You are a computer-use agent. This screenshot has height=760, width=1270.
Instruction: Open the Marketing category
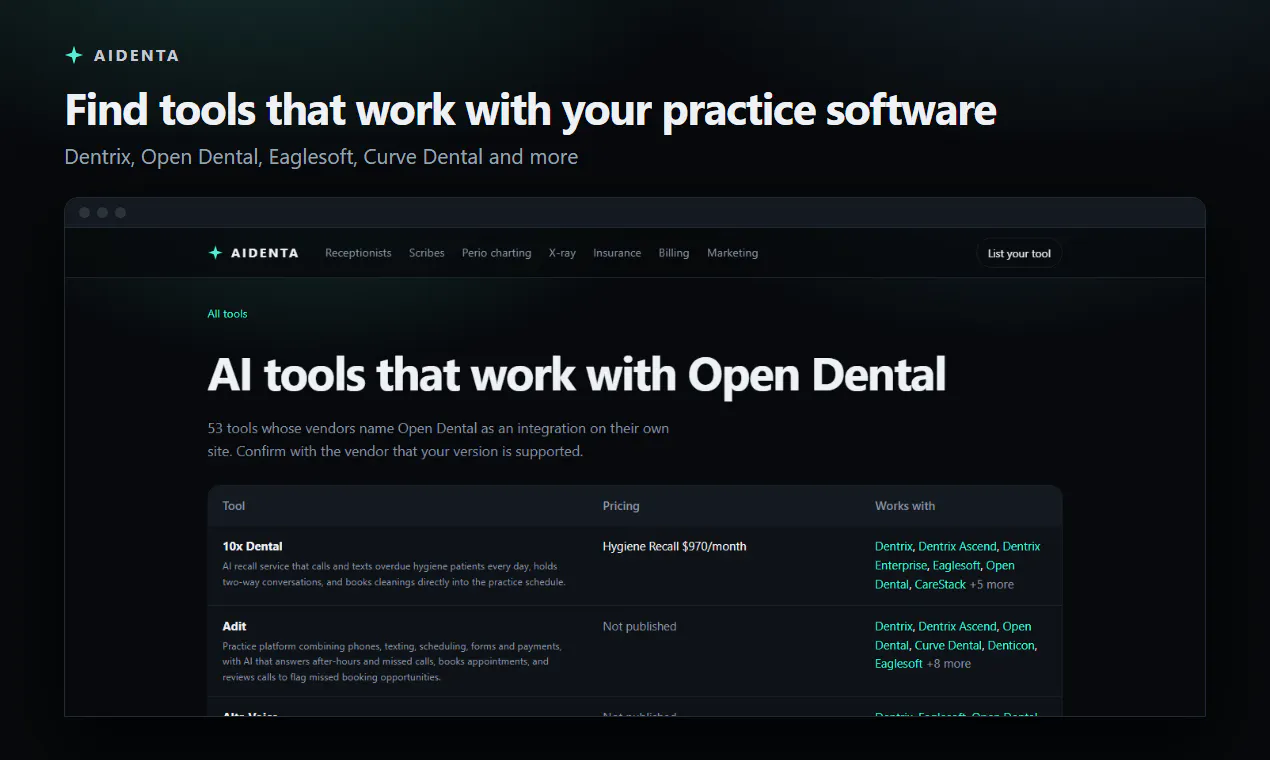click(x=733, y=253)
